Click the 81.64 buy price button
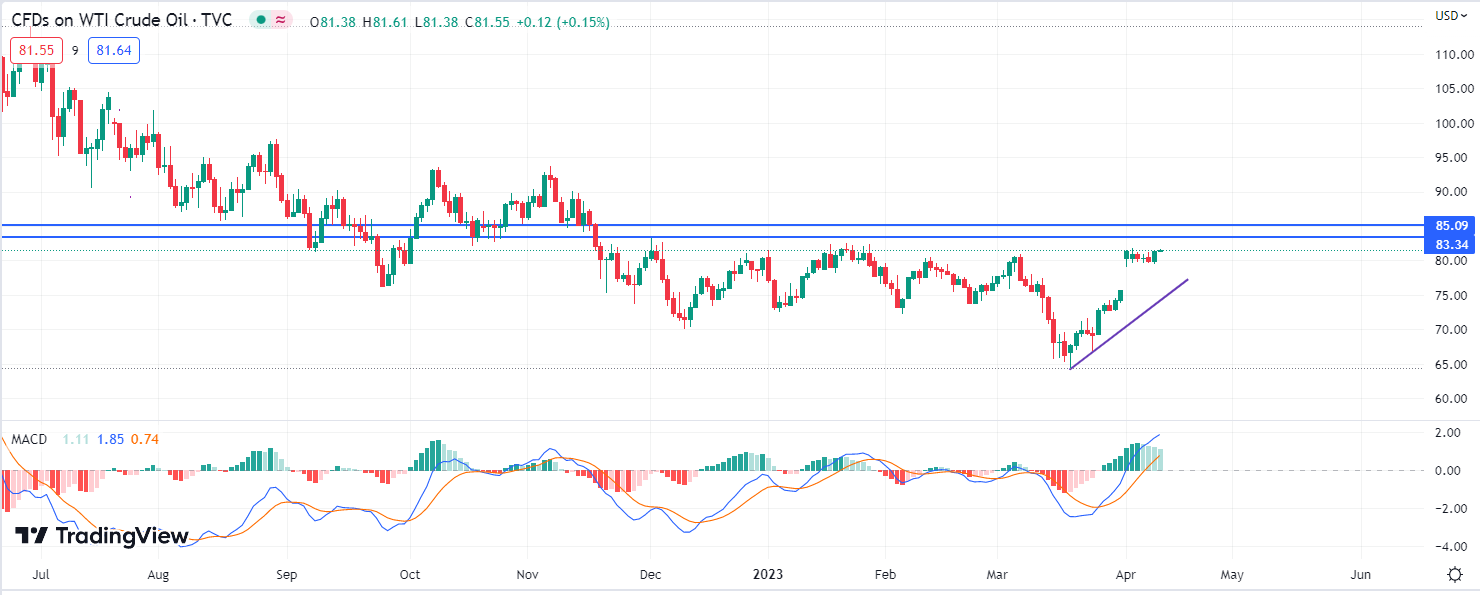1480x595 pixels. coord(113,50)
